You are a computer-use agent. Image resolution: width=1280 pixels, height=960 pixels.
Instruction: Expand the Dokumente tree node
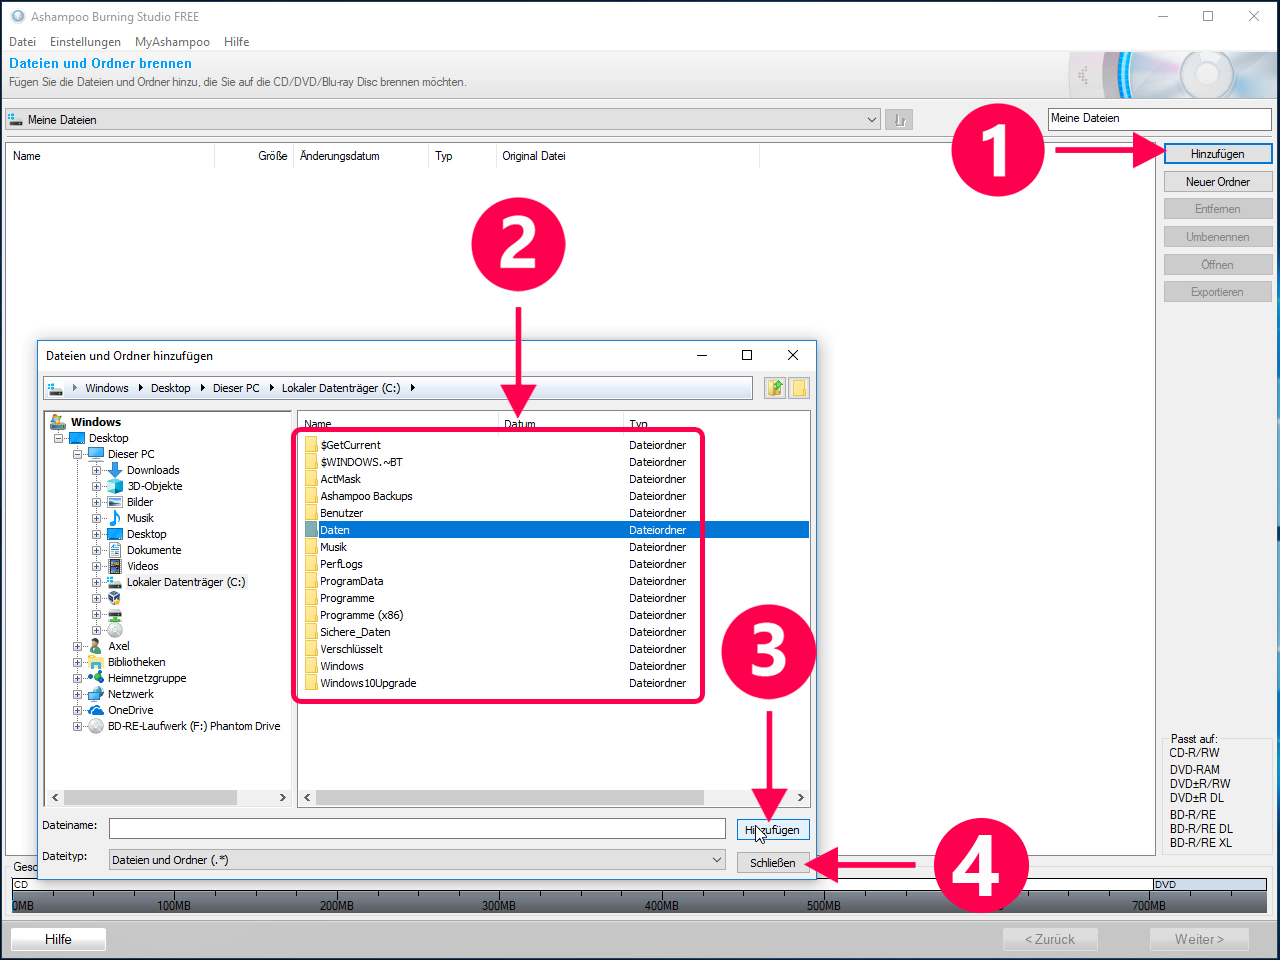pos(96,550)
